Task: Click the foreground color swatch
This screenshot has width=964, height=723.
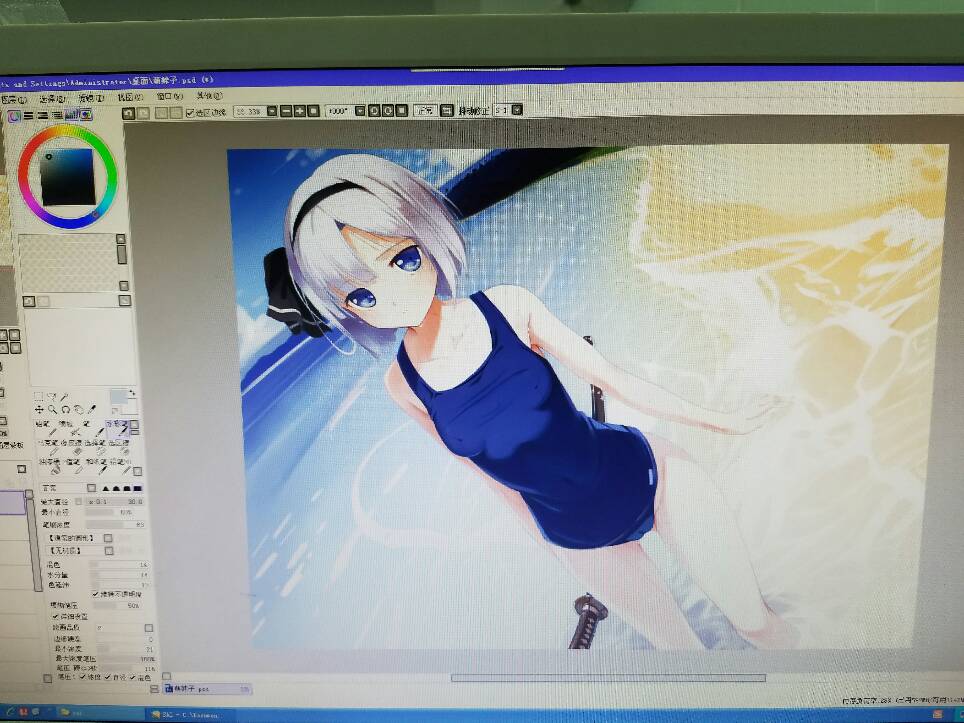Action: pyautogui.click(x=119, y=397)
